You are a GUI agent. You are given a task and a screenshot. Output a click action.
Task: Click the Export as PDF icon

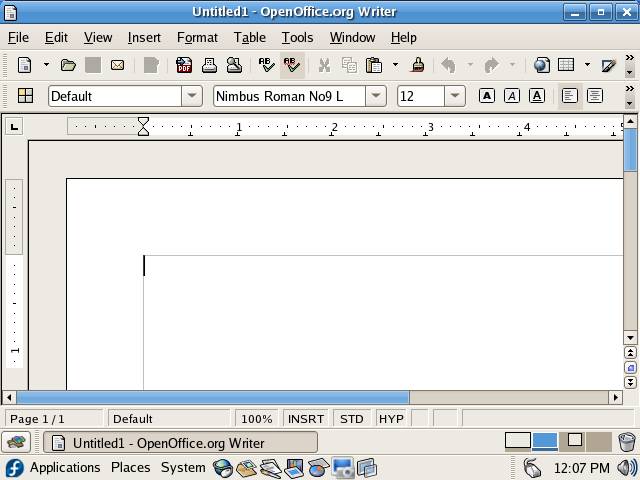coord(184,65)
